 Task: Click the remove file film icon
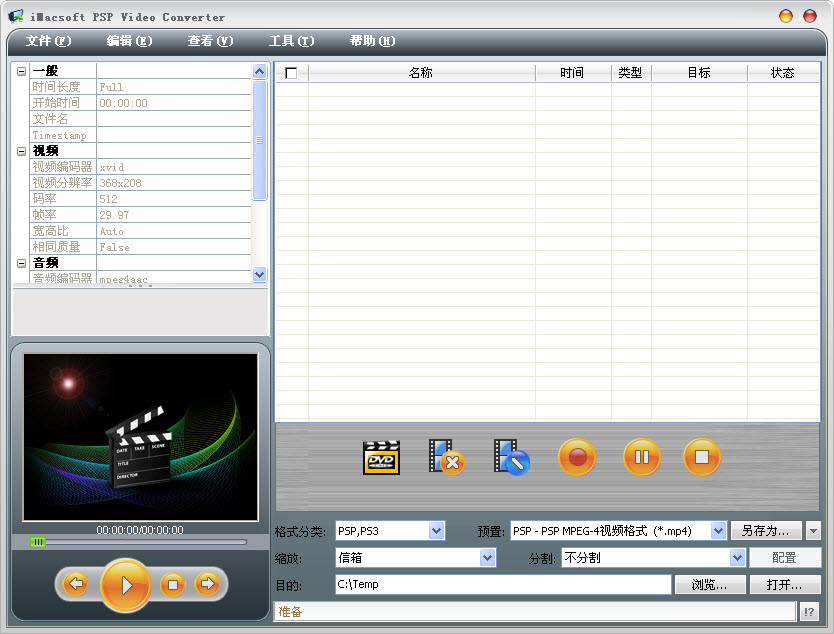coord(446,457)
